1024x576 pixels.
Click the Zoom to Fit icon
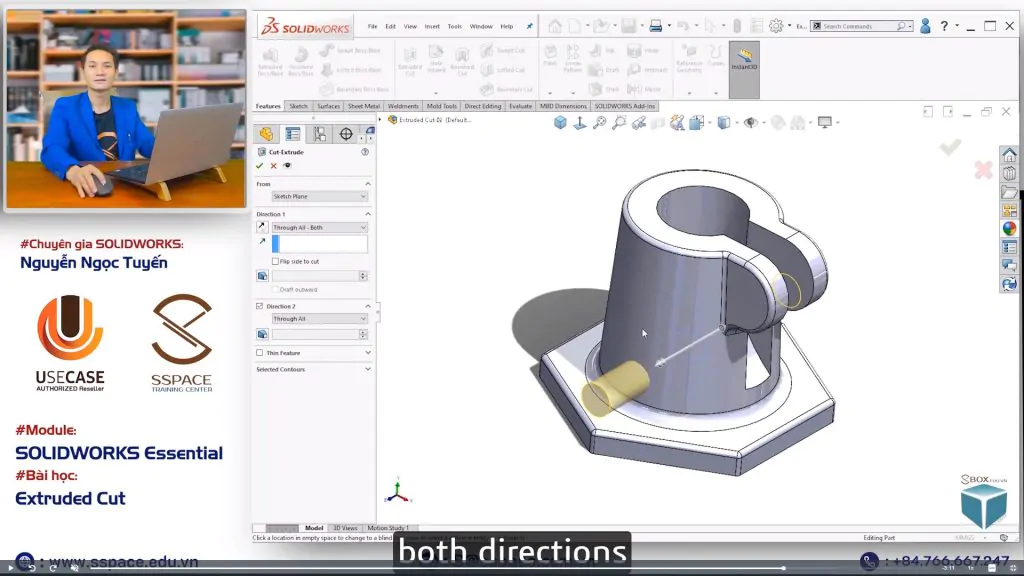pyautogui.click(x=599, y=122)
